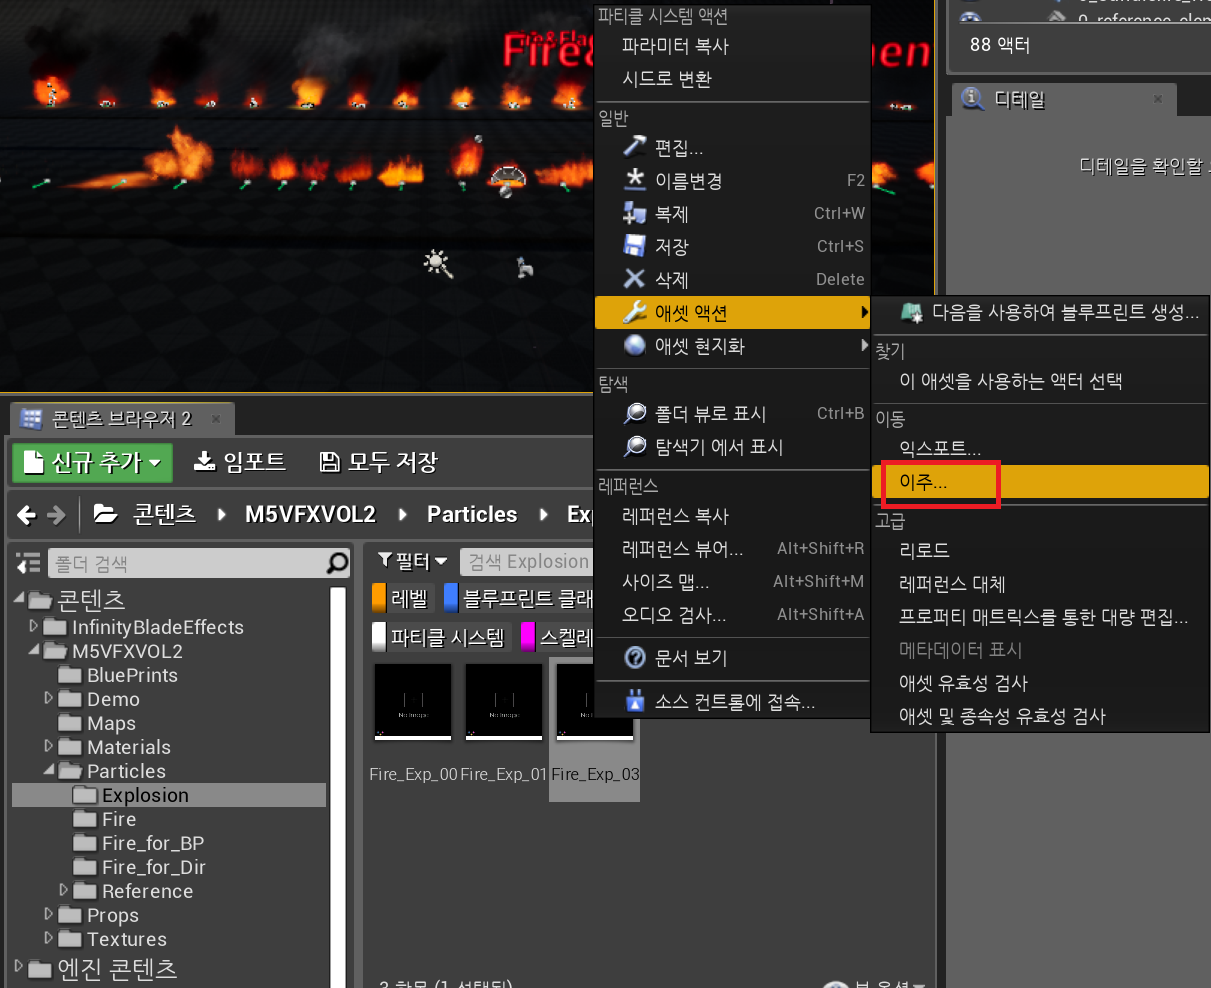This screenshot has height=988, width=1211.
Task: Select the Fire_Exp_00 asset thumbnail
Action: pyautogui.click(x=413, y=702)
